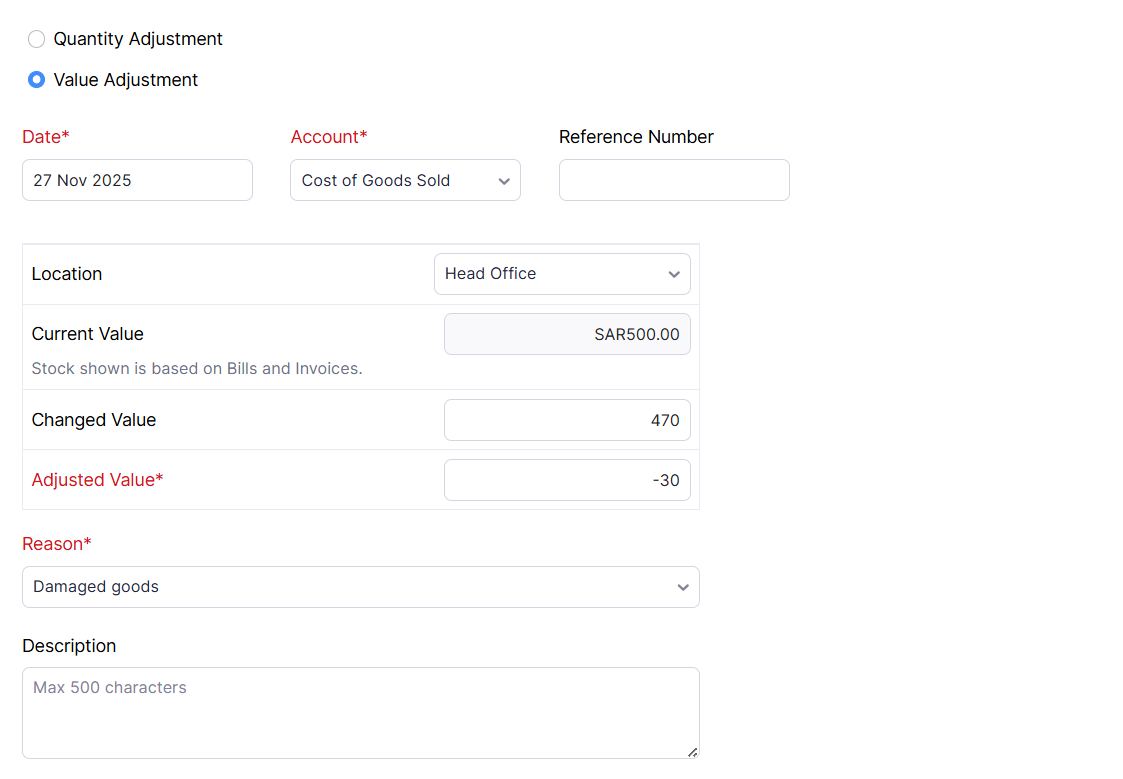Viewport: 1123px width, 779px height.
Task: Click the Stock shown based on Bills note
Action: [x=197, y=368]
